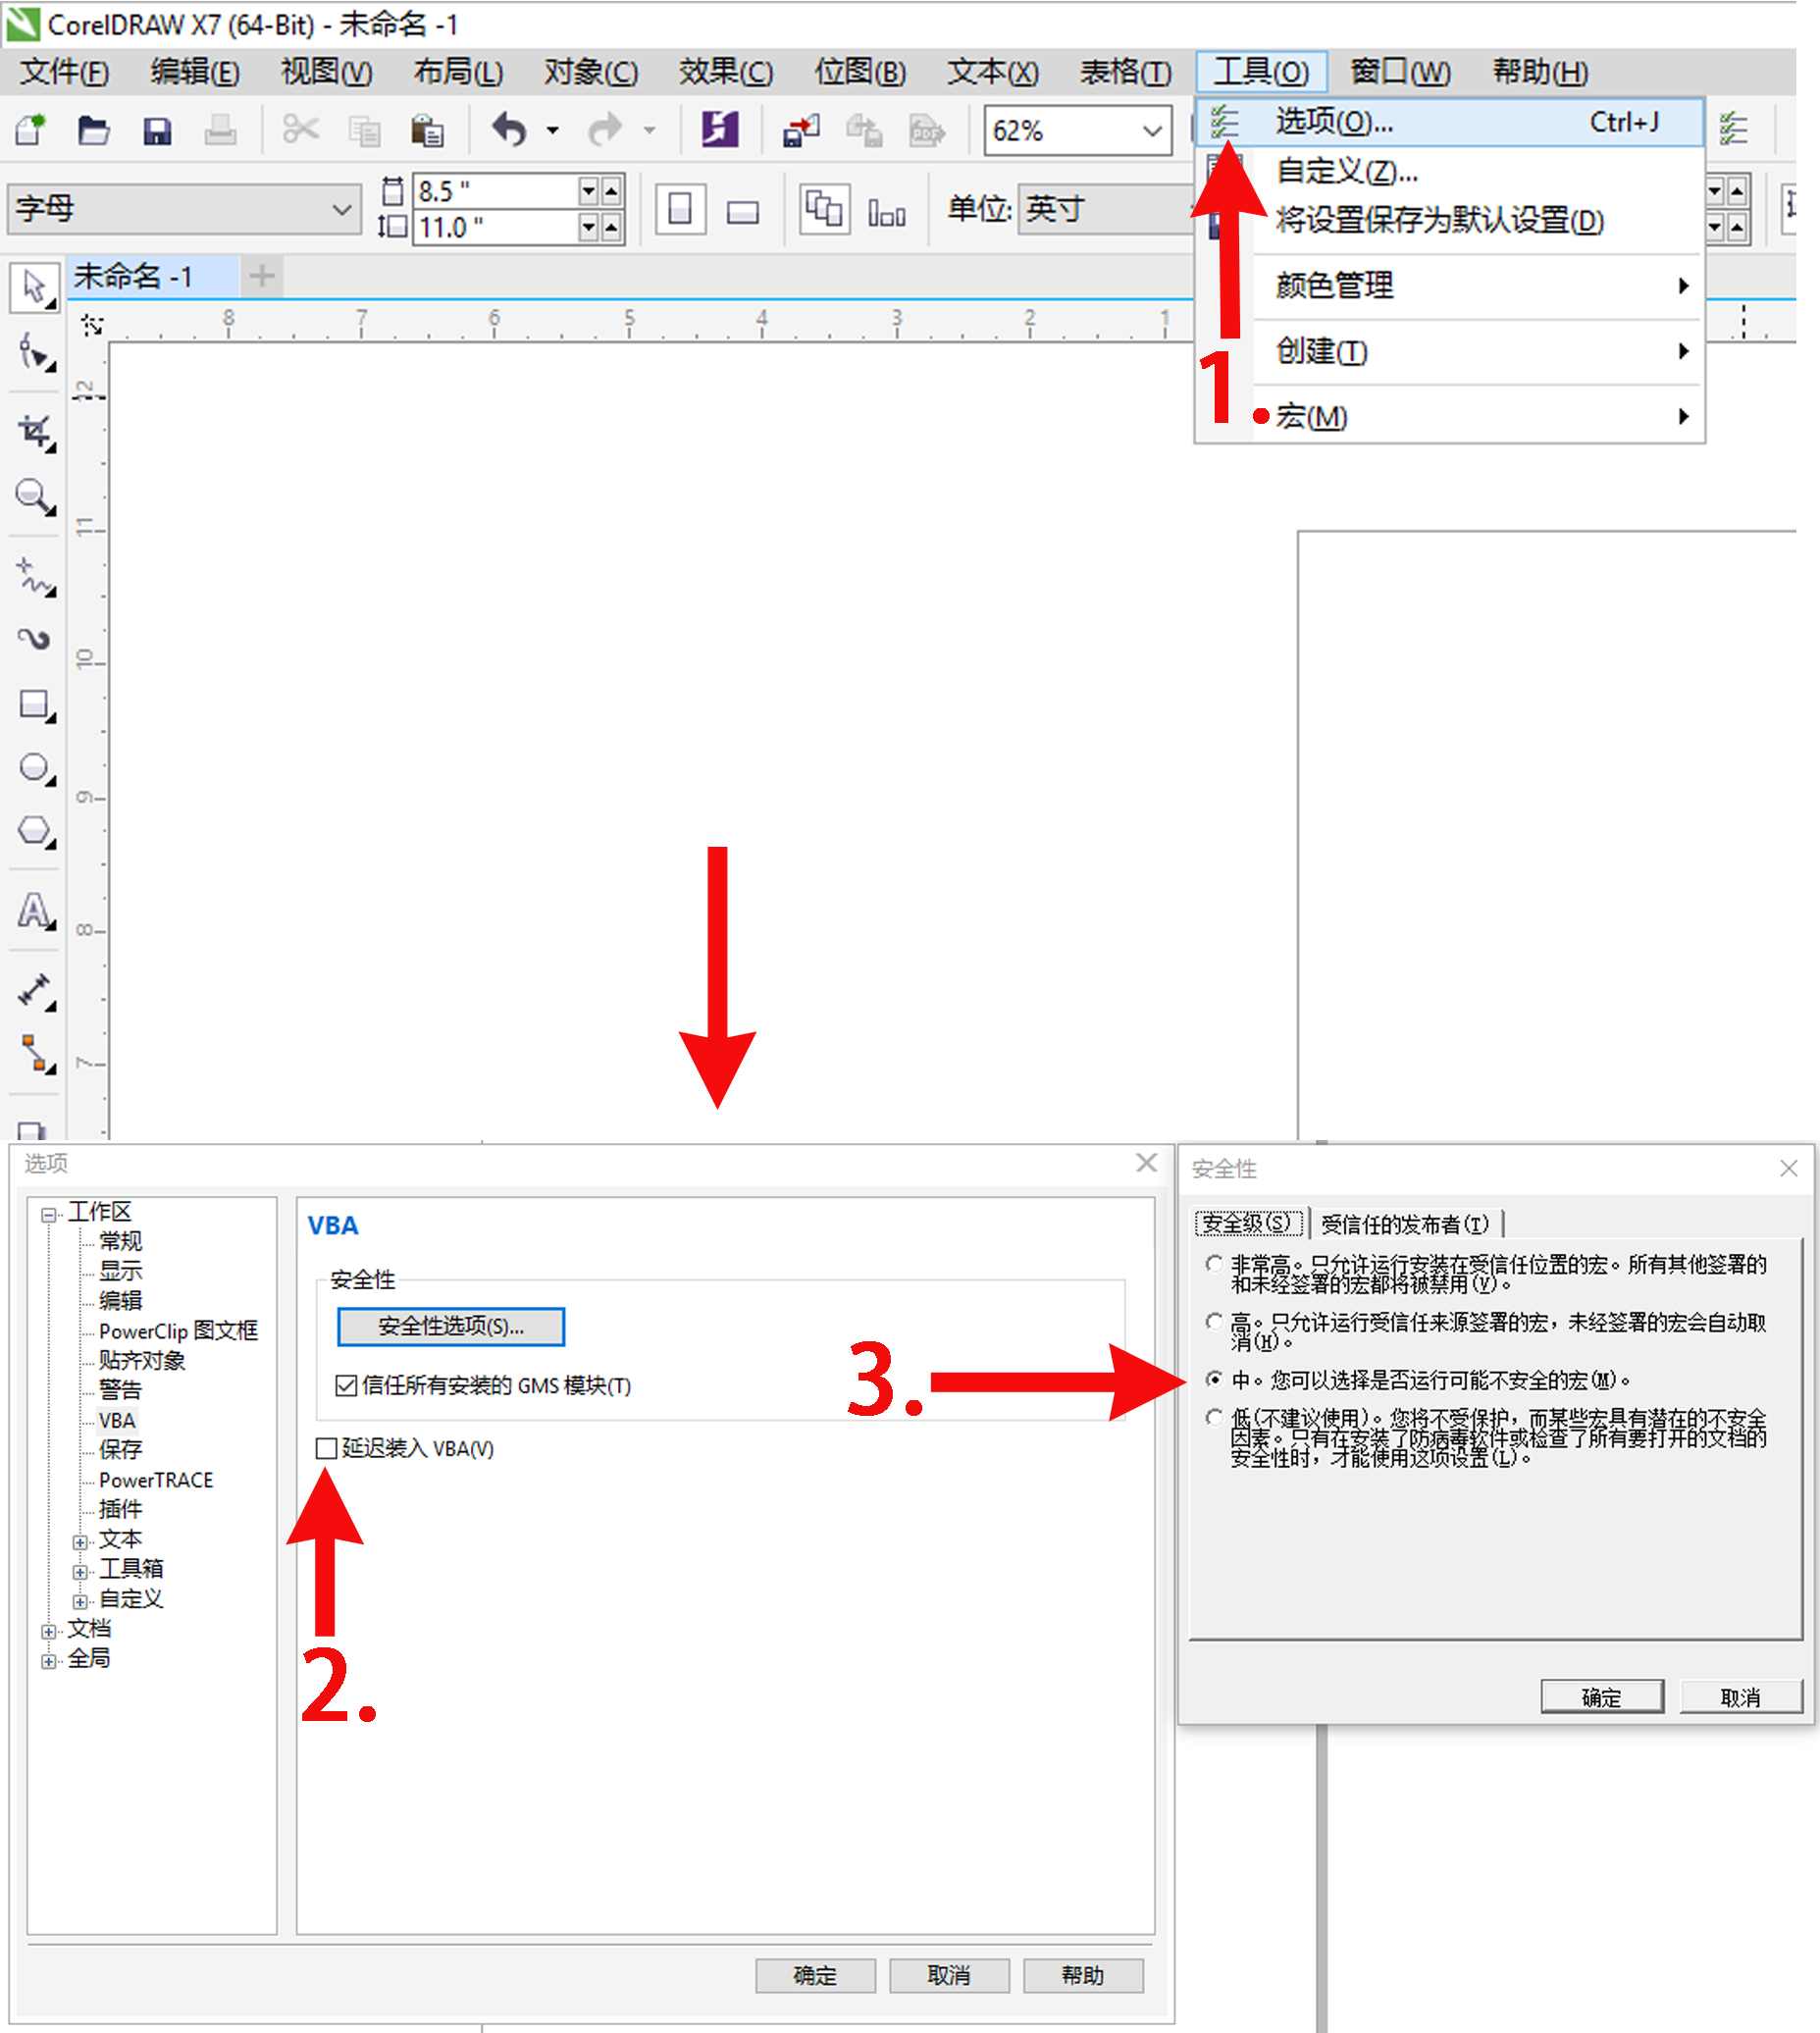Click the Copy icon in toolbar

tap(364, 131)
